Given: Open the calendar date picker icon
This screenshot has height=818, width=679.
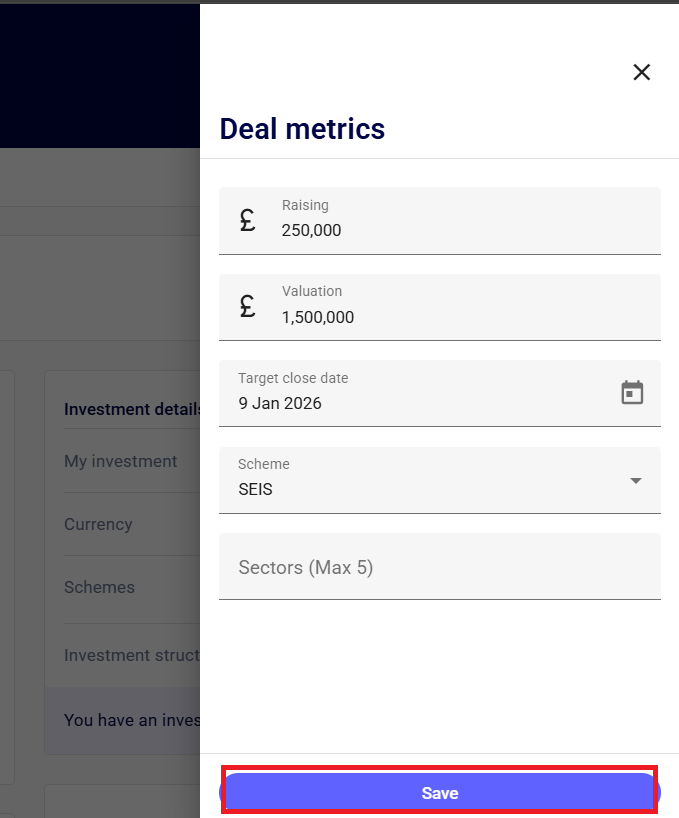Looking at the screenshot, I should pos(632,392).
